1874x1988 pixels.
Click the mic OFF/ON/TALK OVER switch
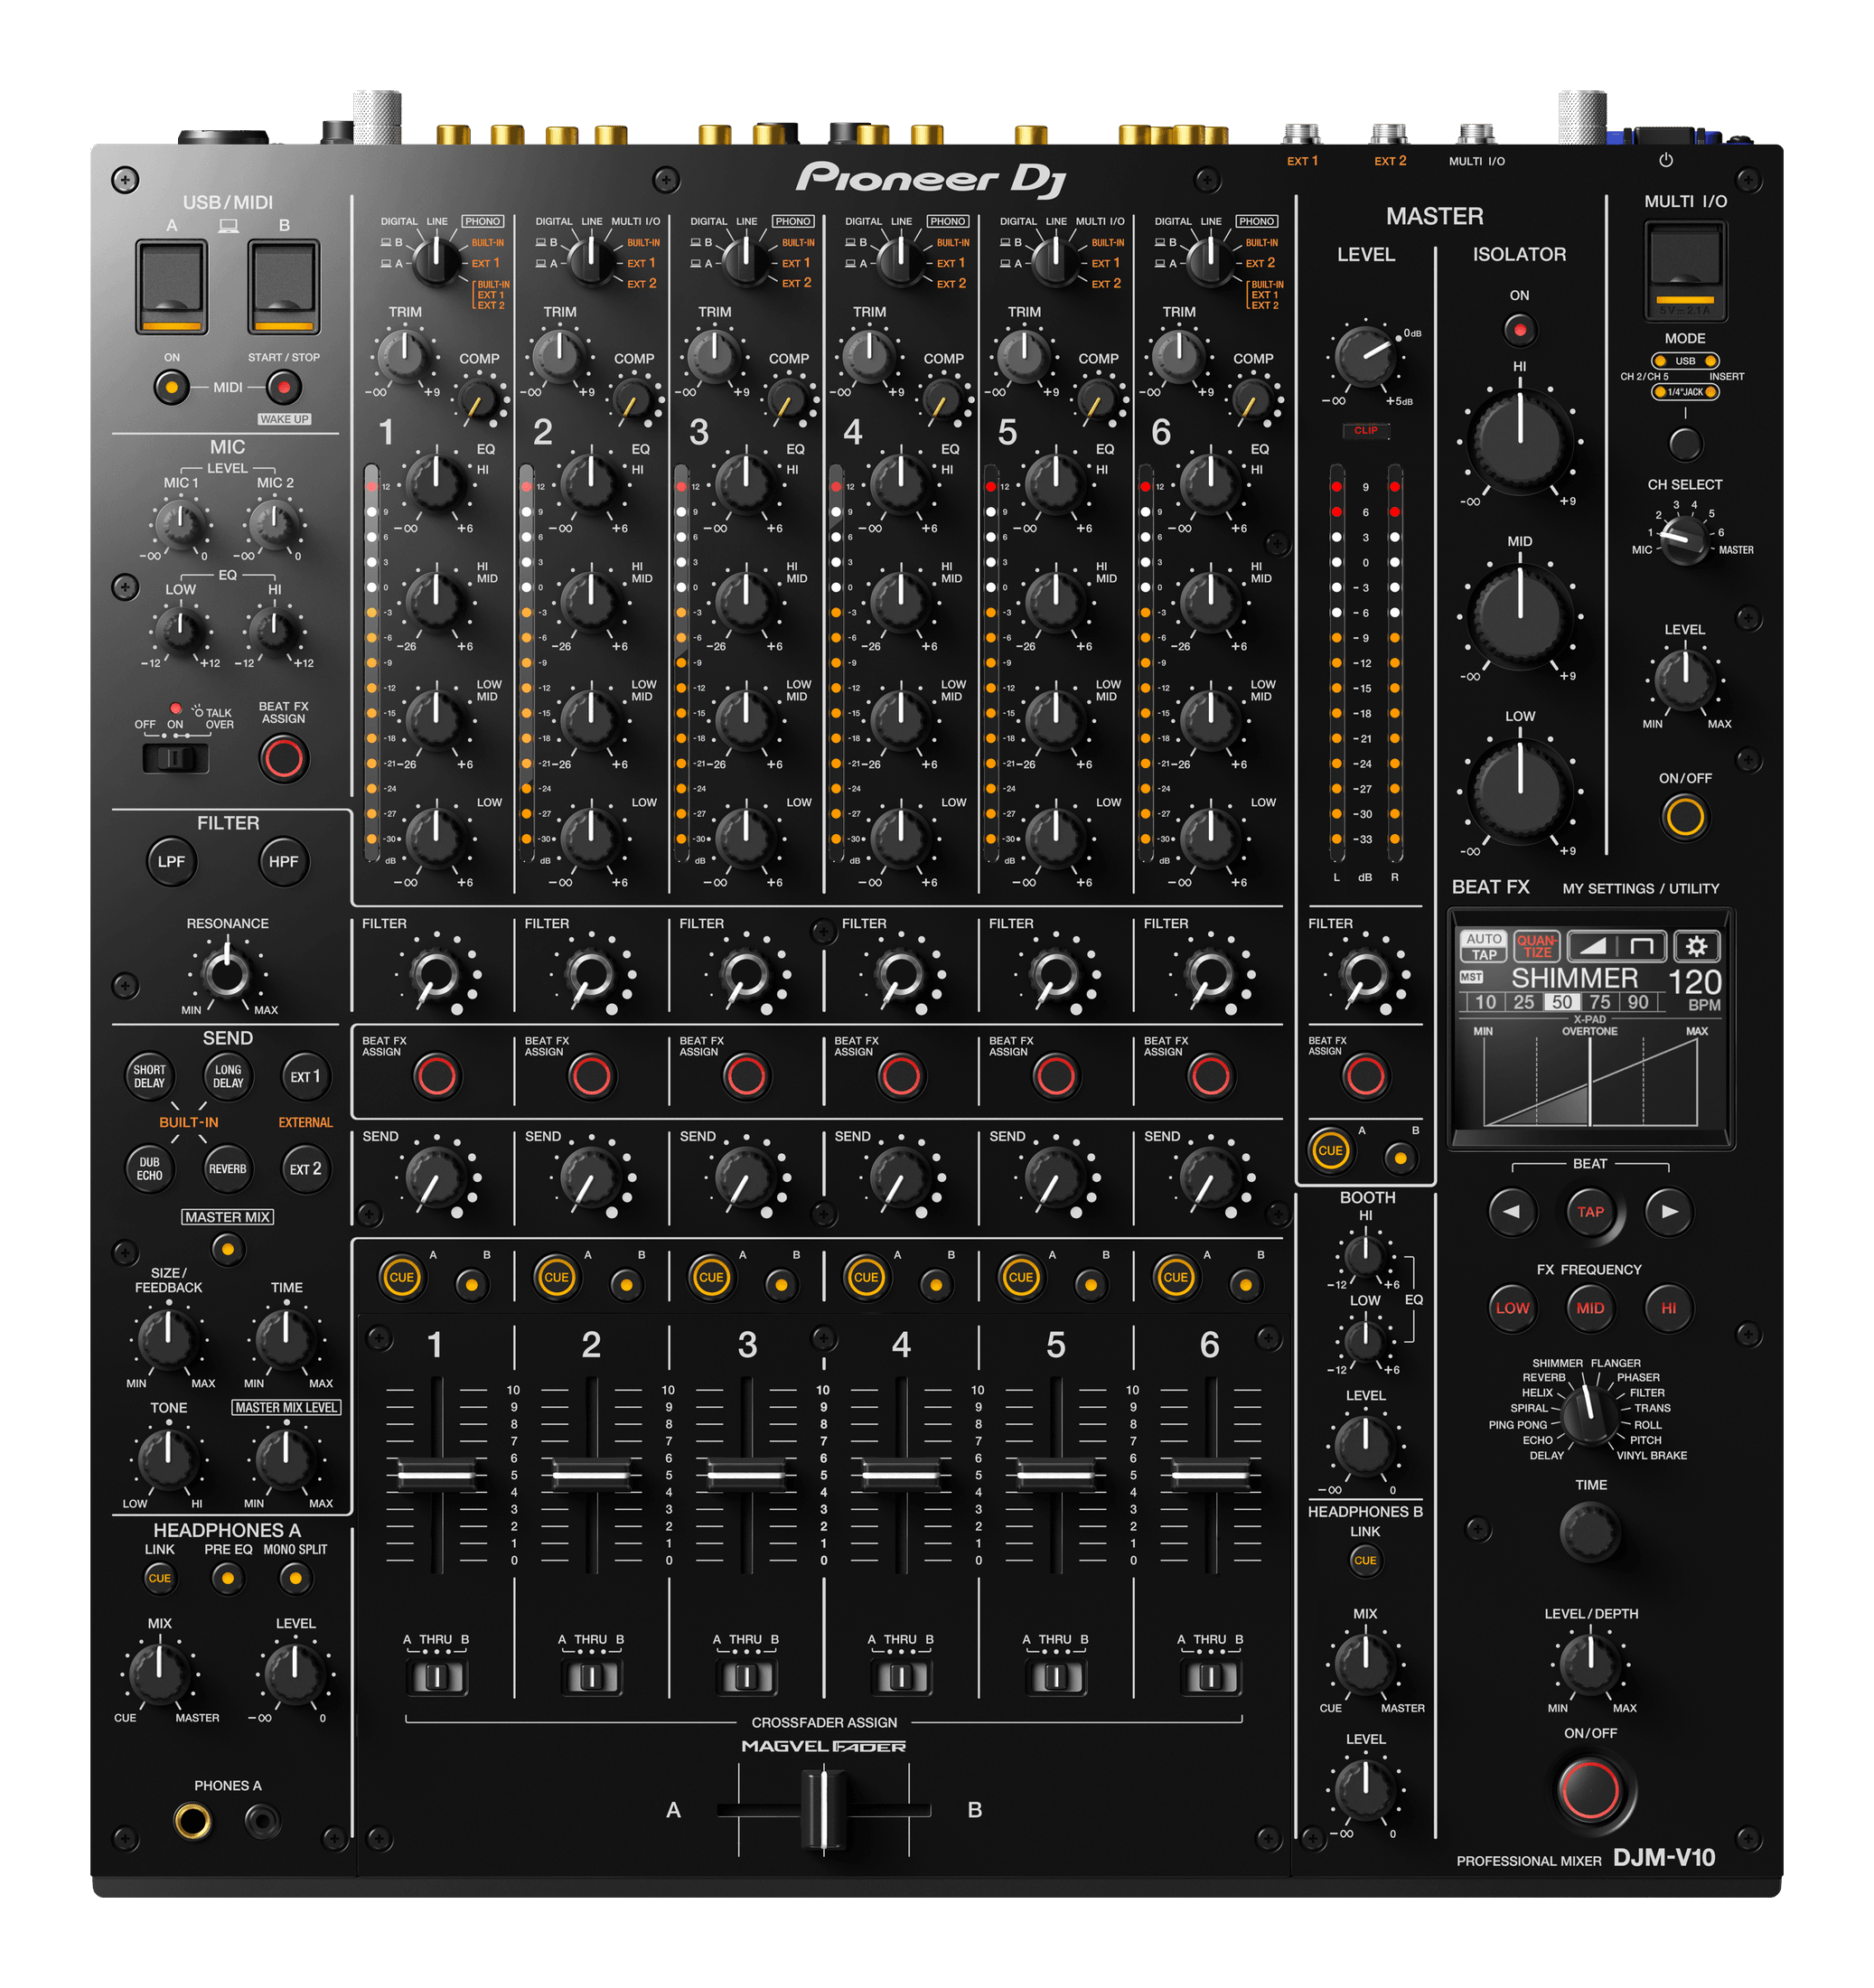[x=175, y=757]
